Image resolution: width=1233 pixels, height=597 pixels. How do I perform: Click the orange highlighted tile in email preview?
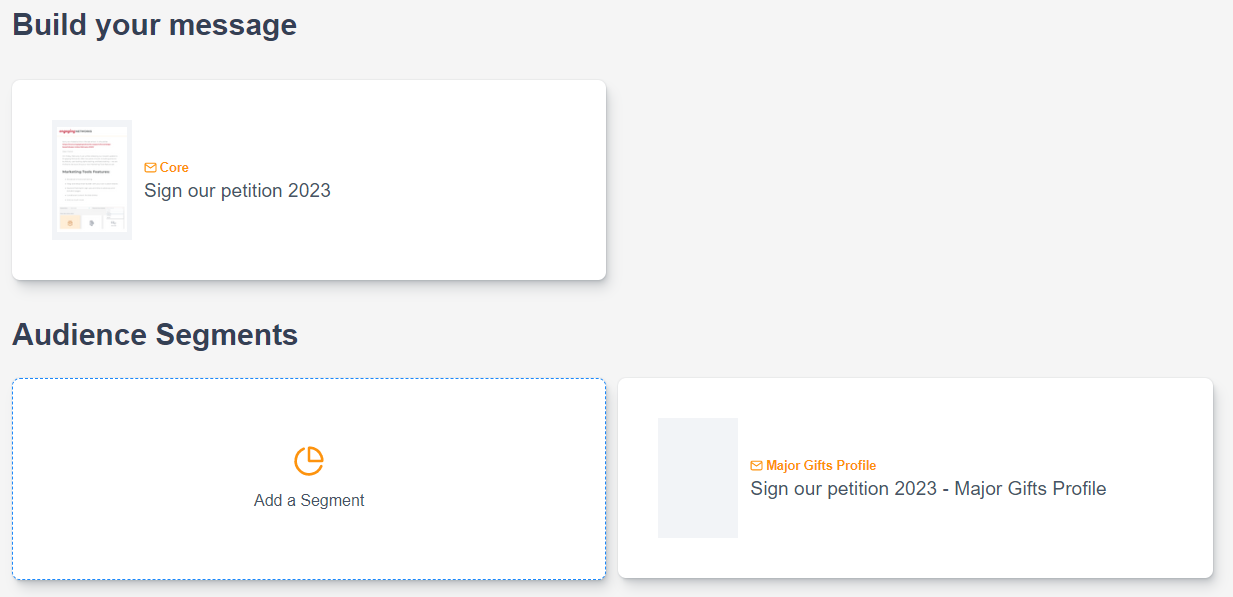coord(70,222)
